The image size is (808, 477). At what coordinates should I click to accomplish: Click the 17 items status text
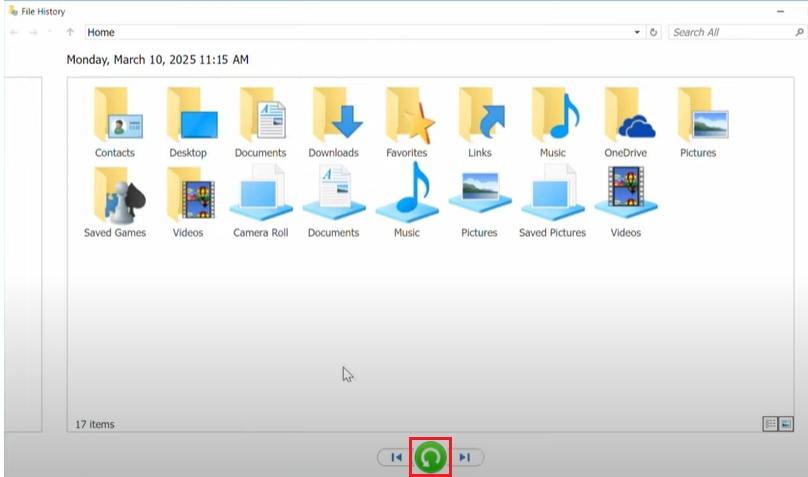[x=95, y=424]
